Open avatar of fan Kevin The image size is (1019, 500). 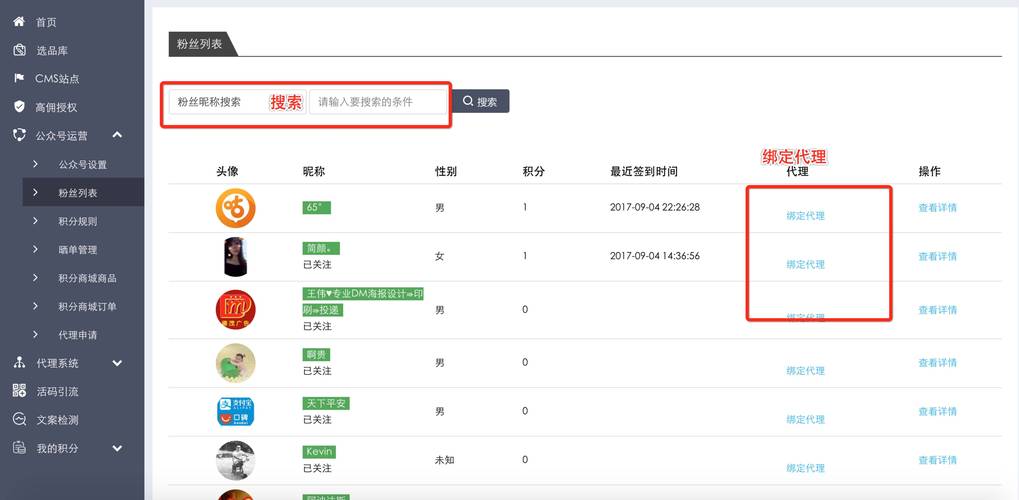(x=235, y=460)
